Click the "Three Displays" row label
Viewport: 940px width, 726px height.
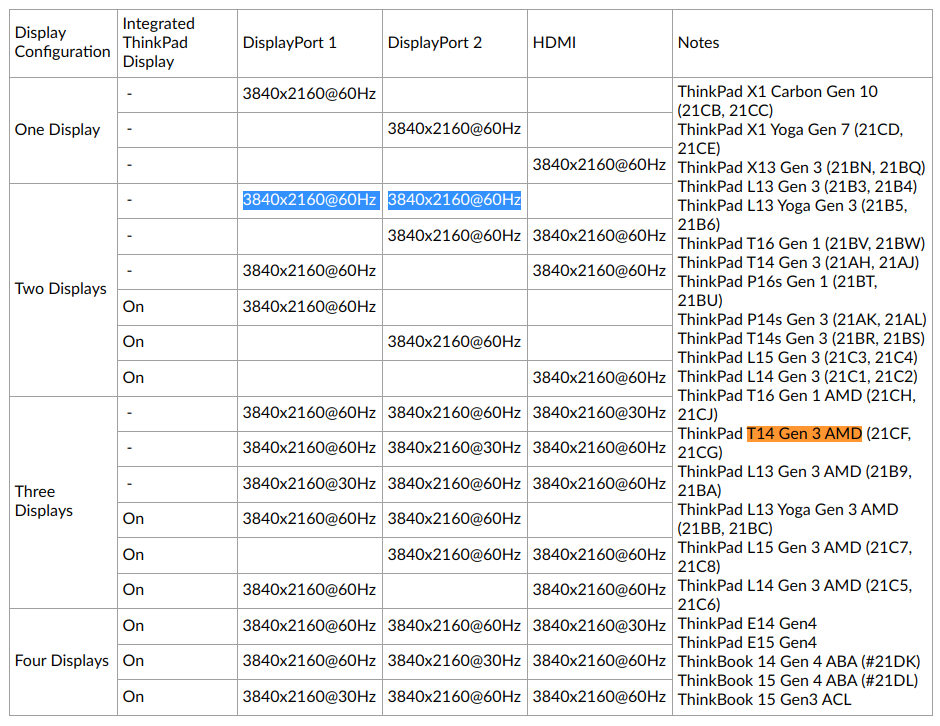(44, 501)
